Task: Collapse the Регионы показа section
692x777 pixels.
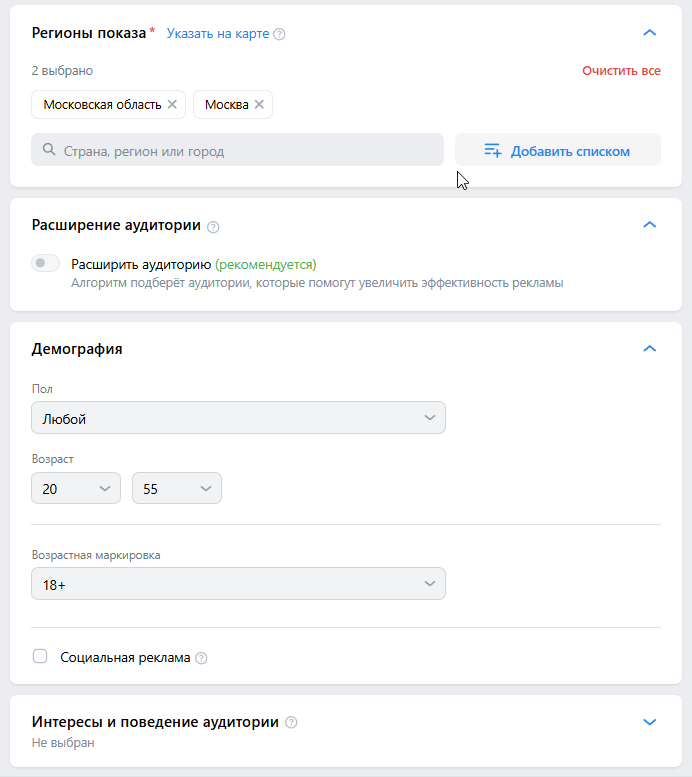Action: click(x=650, y=33)
